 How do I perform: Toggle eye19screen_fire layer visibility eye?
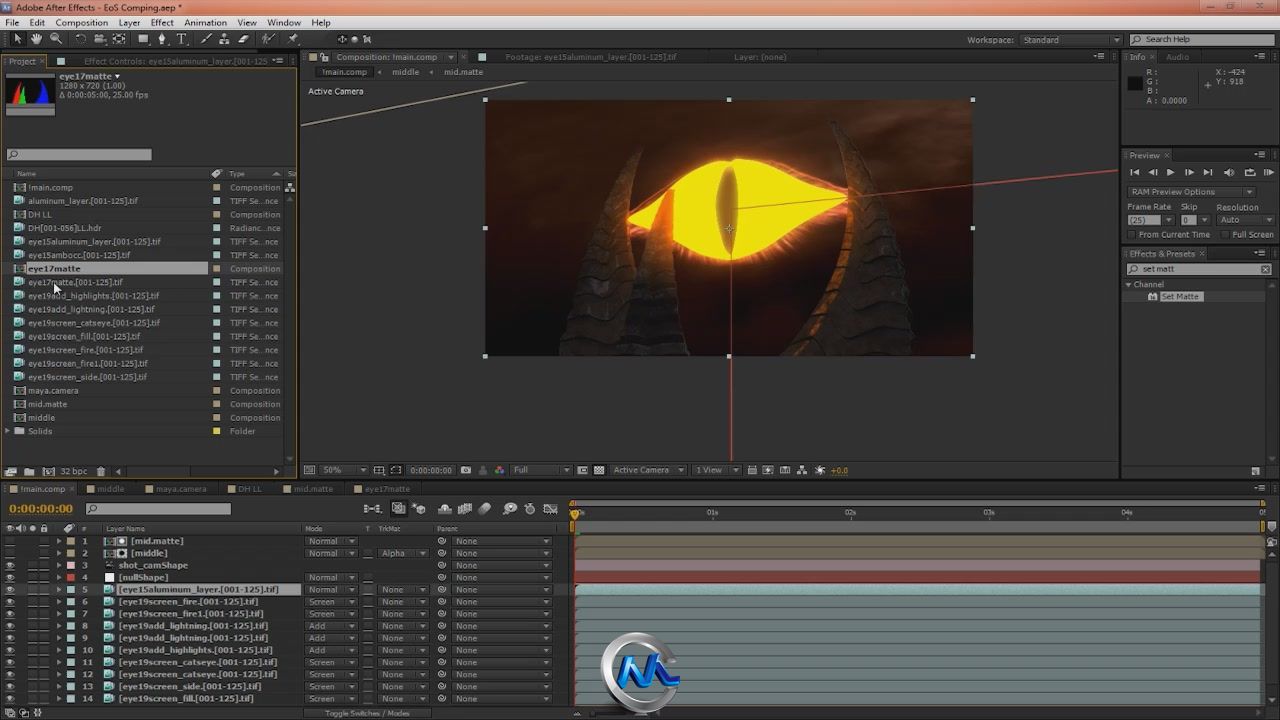(10, 602)
